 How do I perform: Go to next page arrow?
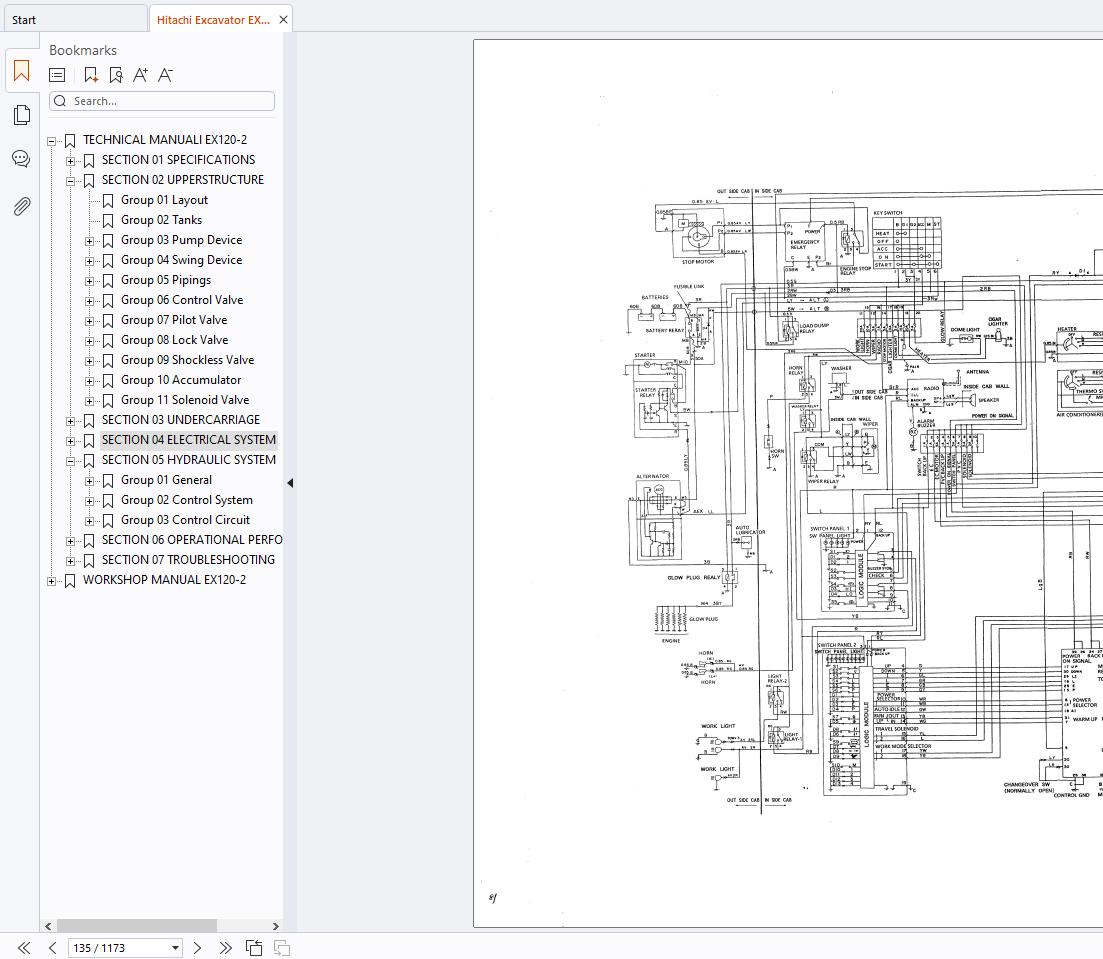click(x=197, y=948)
